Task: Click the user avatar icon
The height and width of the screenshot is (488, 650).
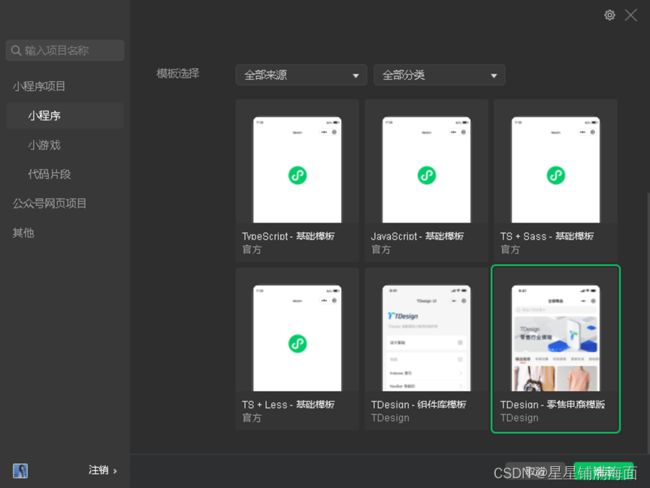Action: point(20,471)
